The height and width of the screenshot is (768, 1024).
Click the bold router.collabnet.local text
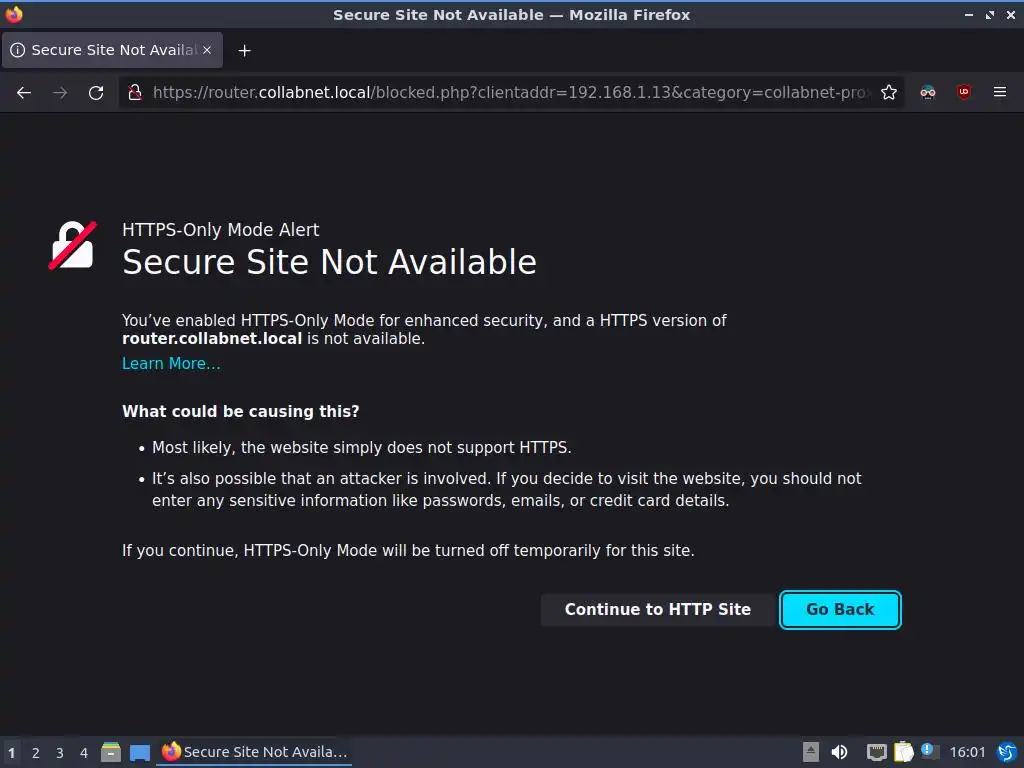tap(212, 339)
